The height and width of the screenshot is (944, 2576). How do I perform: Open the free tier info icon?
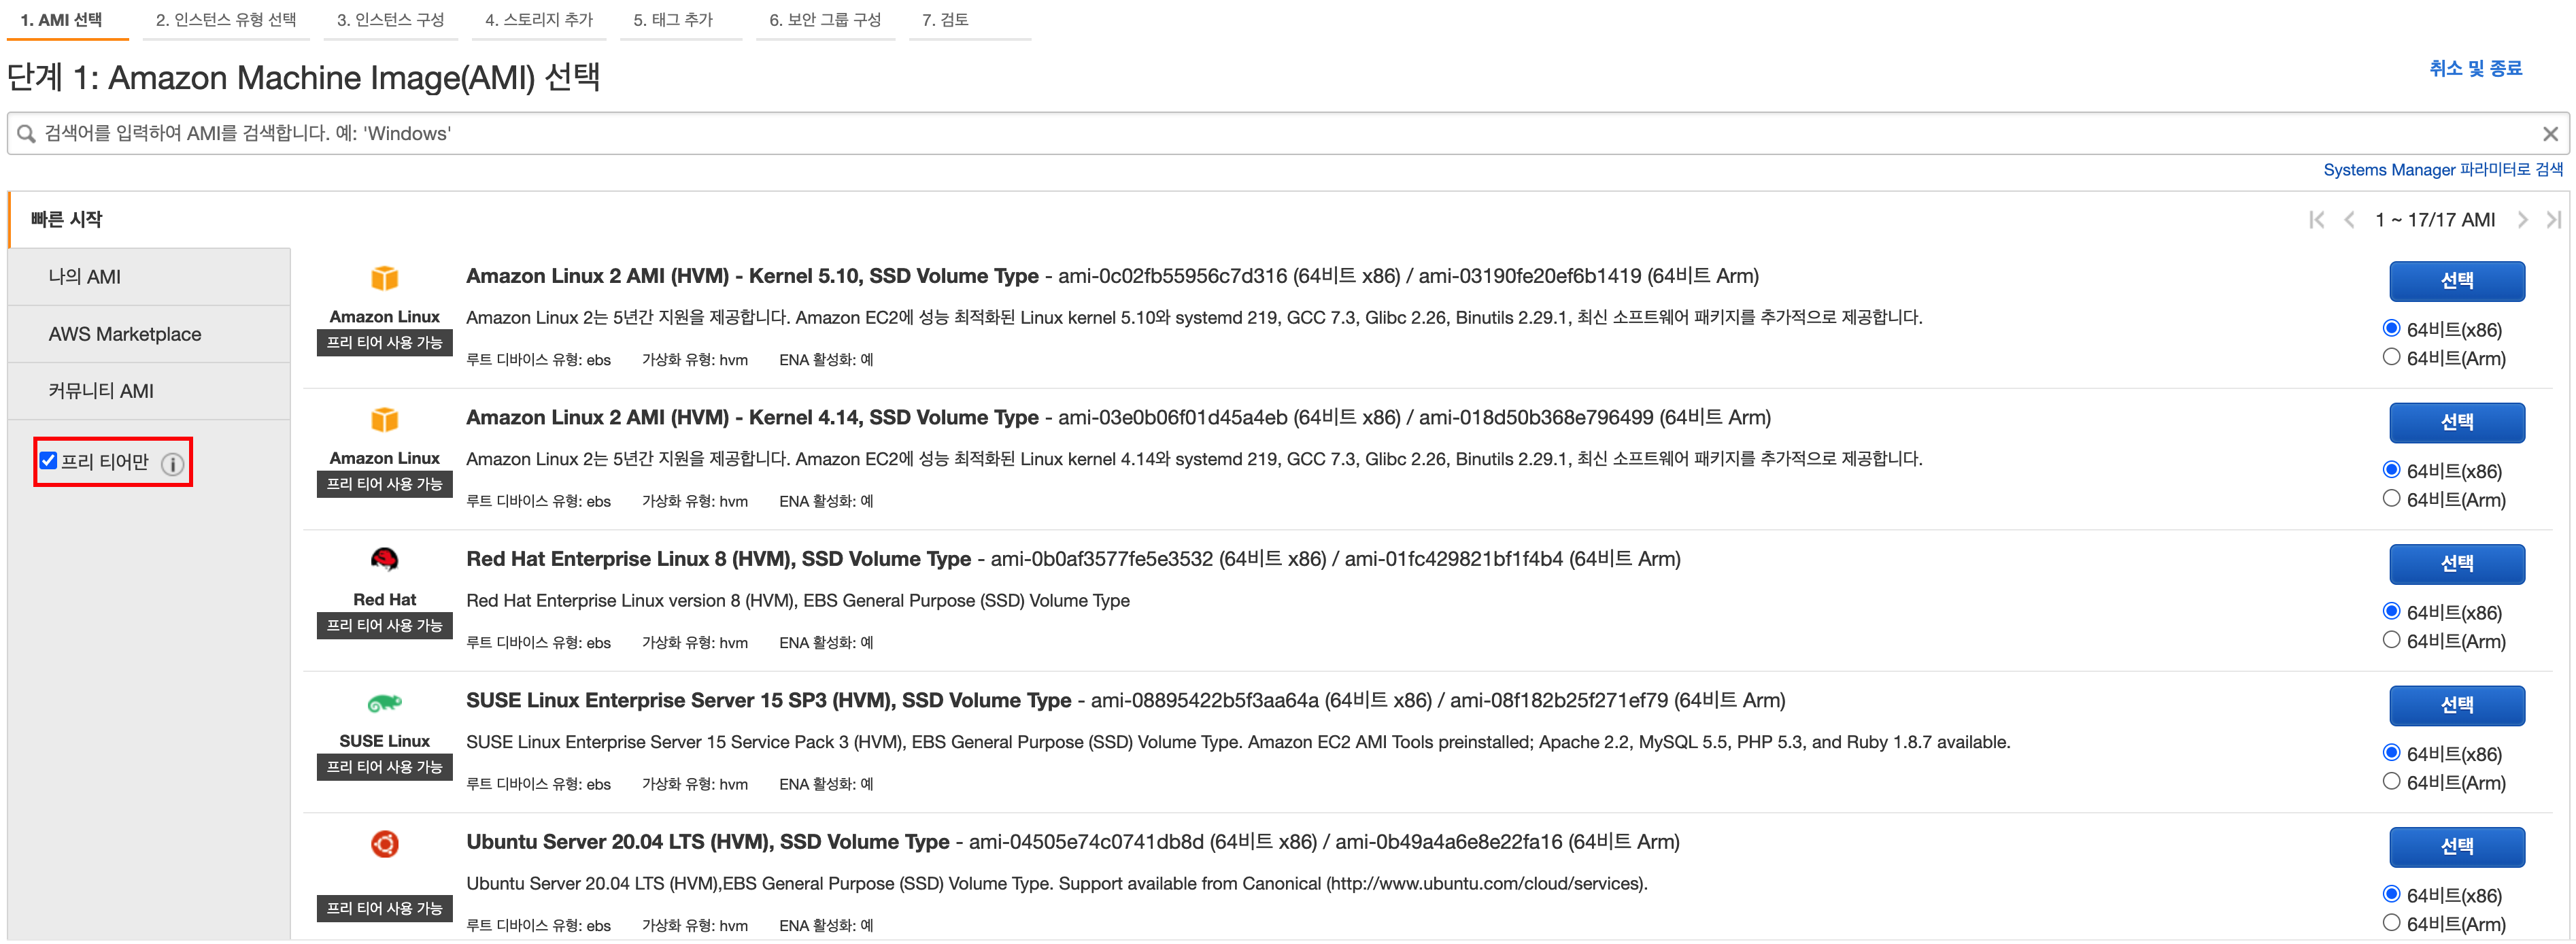tap(173, 464)
